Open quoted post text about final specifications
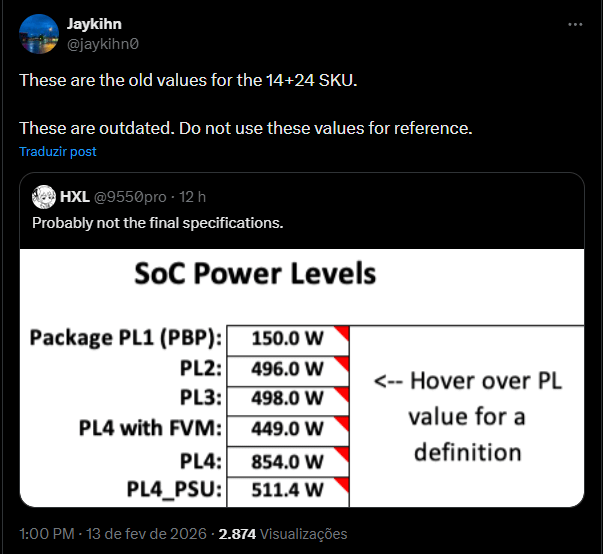Image resolution: width=603 pixels, height=554 pixels. [158, 222]
